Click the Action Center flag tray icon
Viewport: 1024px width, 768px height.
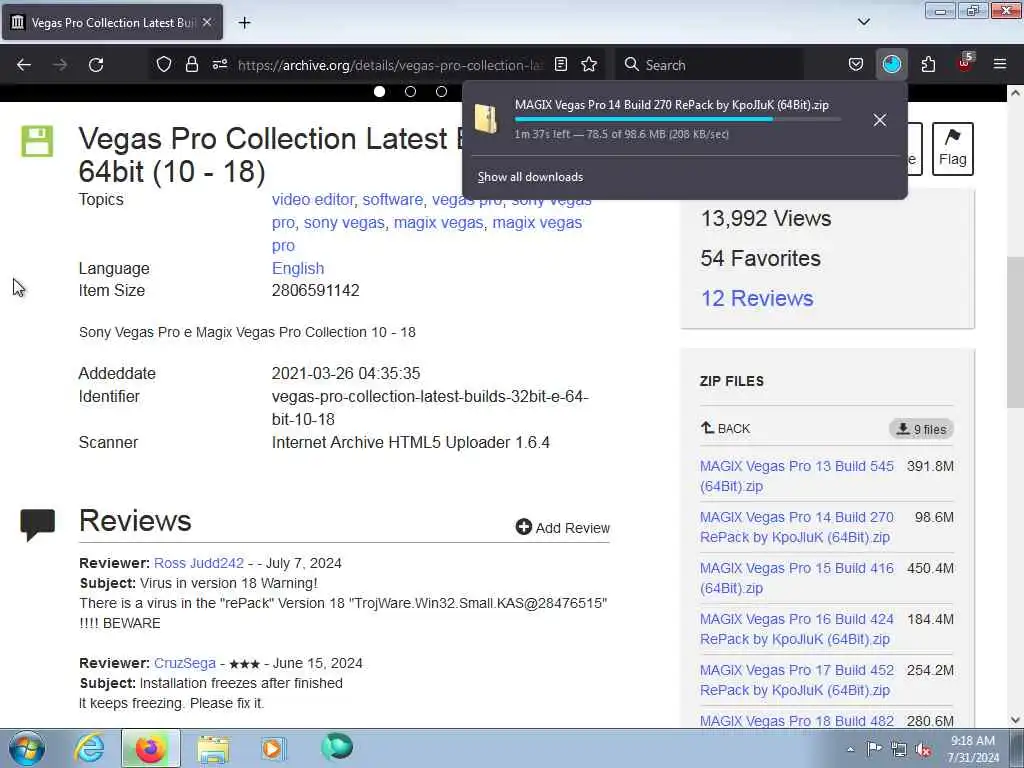click(x=874, y=748)
